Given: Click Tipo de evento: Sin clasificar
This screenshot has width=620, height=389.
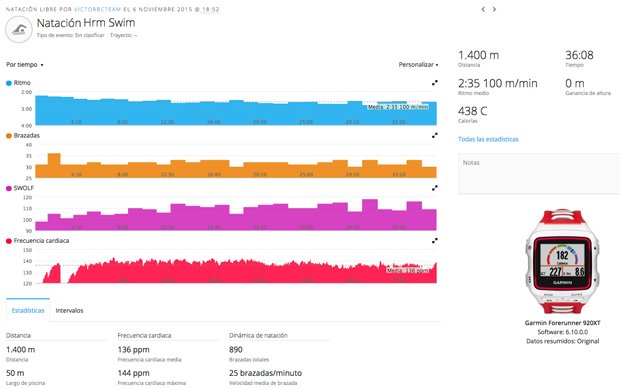Looking at the screenshot, I should point(70,35).
